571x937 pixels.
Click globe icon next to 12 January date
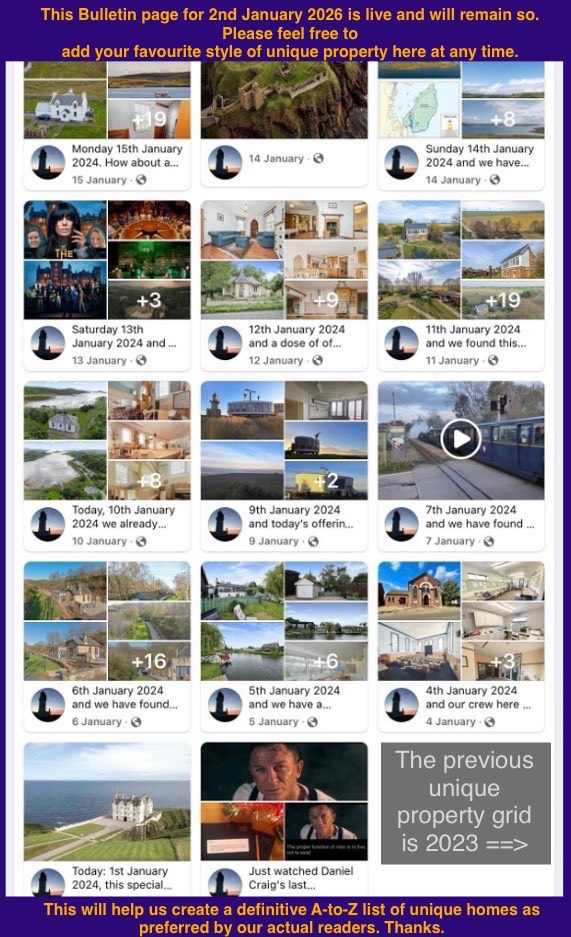point(318,360)
